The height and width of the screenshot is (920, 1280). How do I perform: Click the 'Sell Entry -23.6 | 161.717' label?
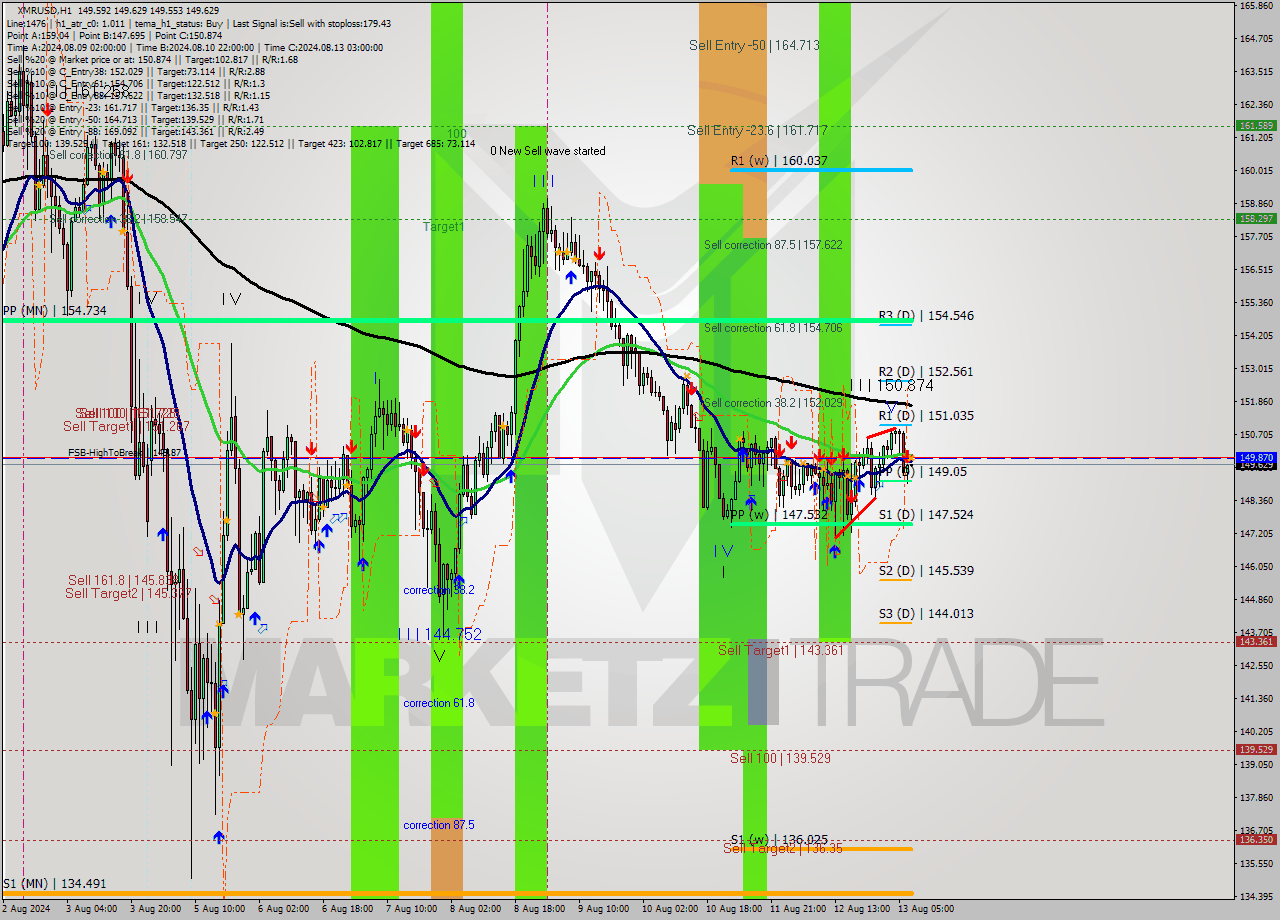click(757, 130)
